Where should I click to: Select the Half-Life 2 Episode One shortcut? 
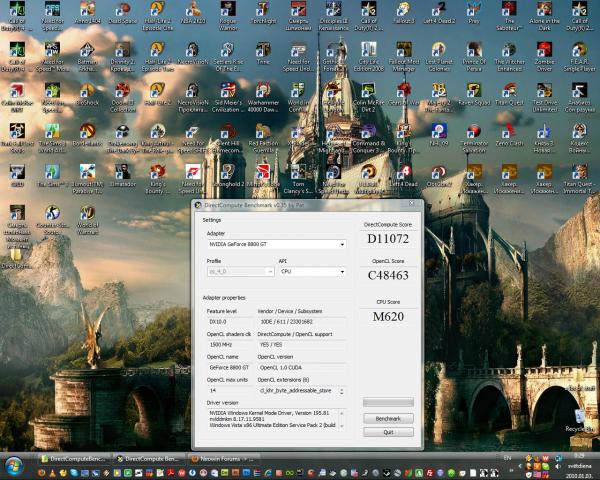[158, 16]
